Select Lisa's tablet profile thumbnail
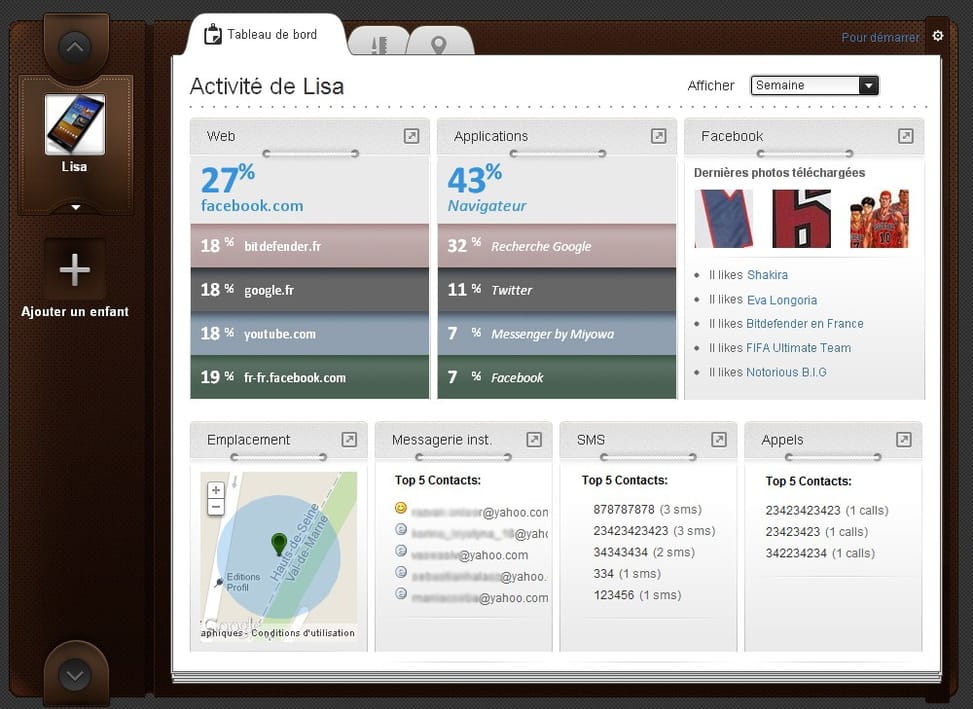The width and height of the screenshot is (973, 709). pyautogui.click(x=75, y=124)
